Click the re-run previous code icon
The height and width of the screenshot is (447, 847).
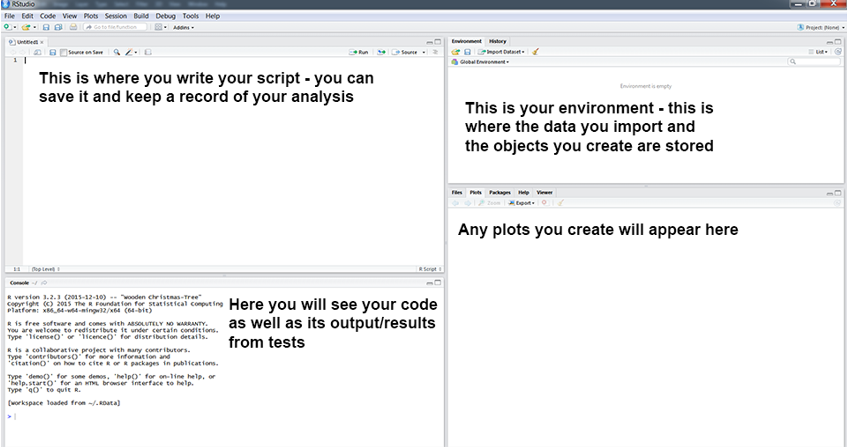pyautogui.click(x=384, y=51)
